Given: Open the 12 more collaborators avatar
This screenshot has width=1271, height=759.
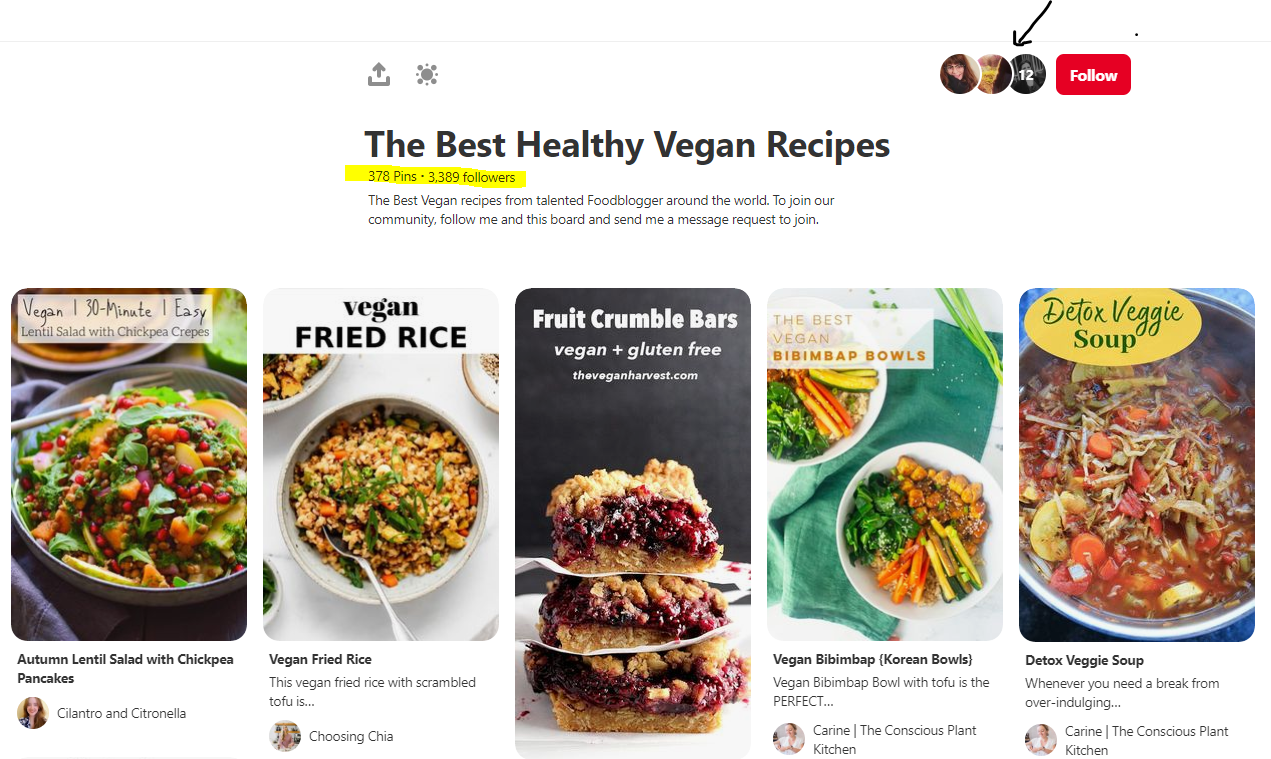Looking at the screenshot, I should 1027,74.
